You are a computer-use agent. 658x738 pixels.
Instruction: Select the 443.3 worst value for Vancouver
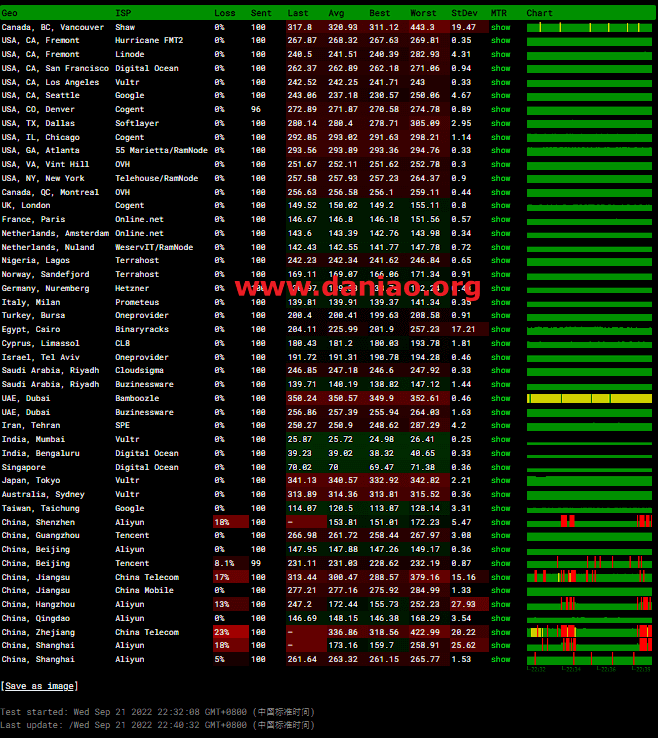point(422,27)
